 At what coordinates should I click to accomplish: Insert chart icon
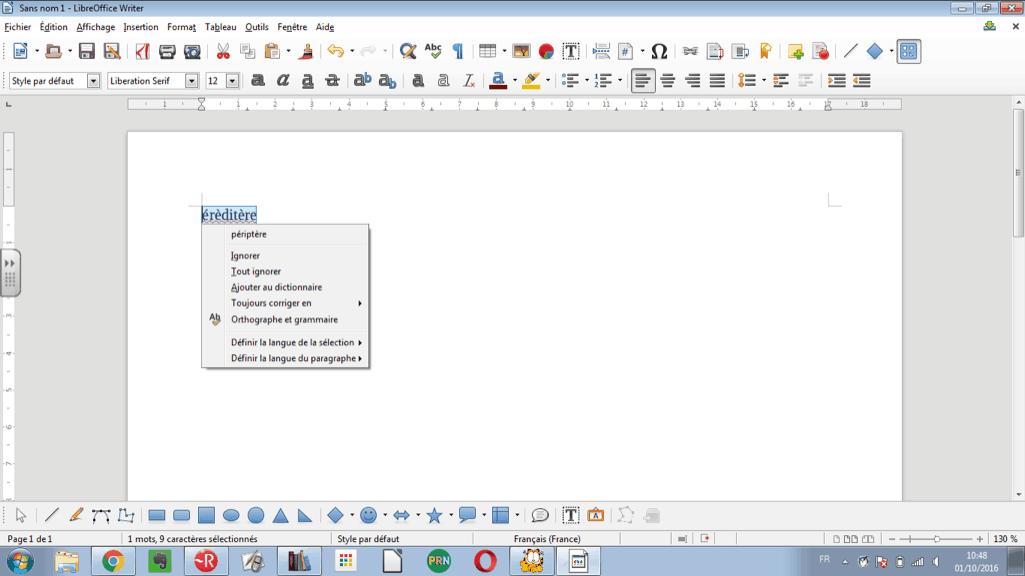(x=546, y=51)
